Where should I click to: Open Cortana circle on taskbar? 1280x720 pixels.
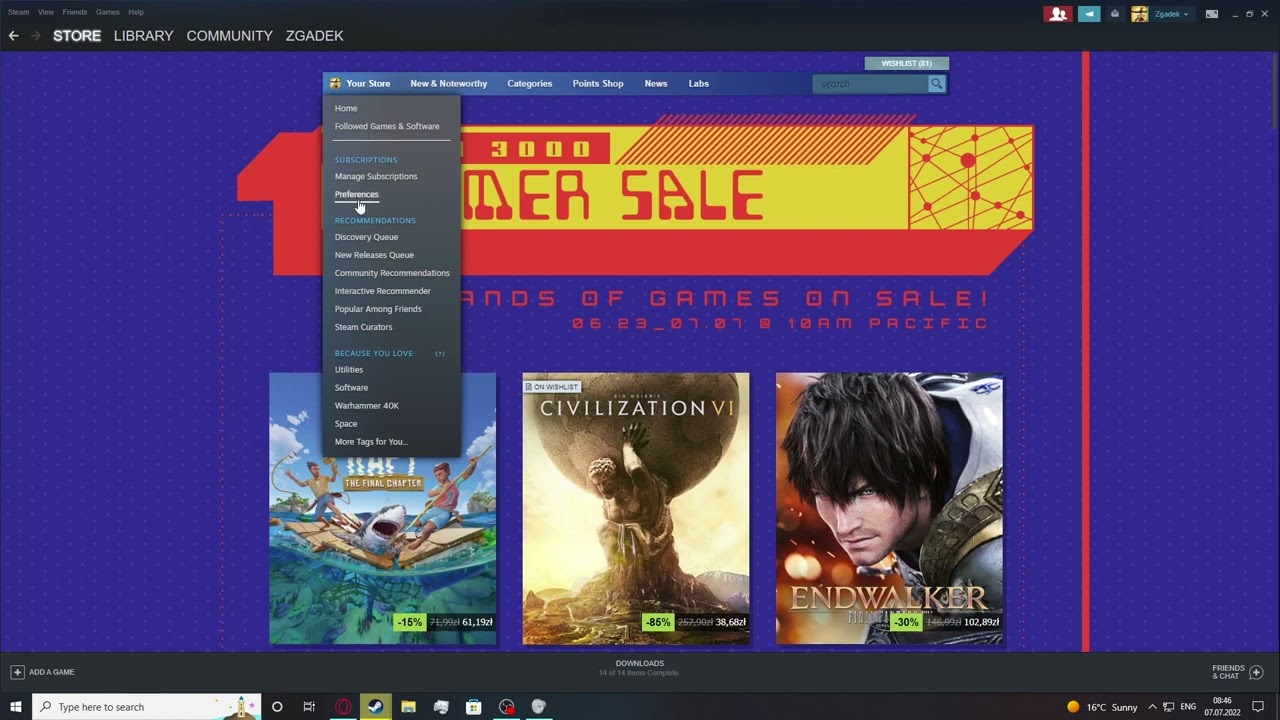(x=277, y=707)
